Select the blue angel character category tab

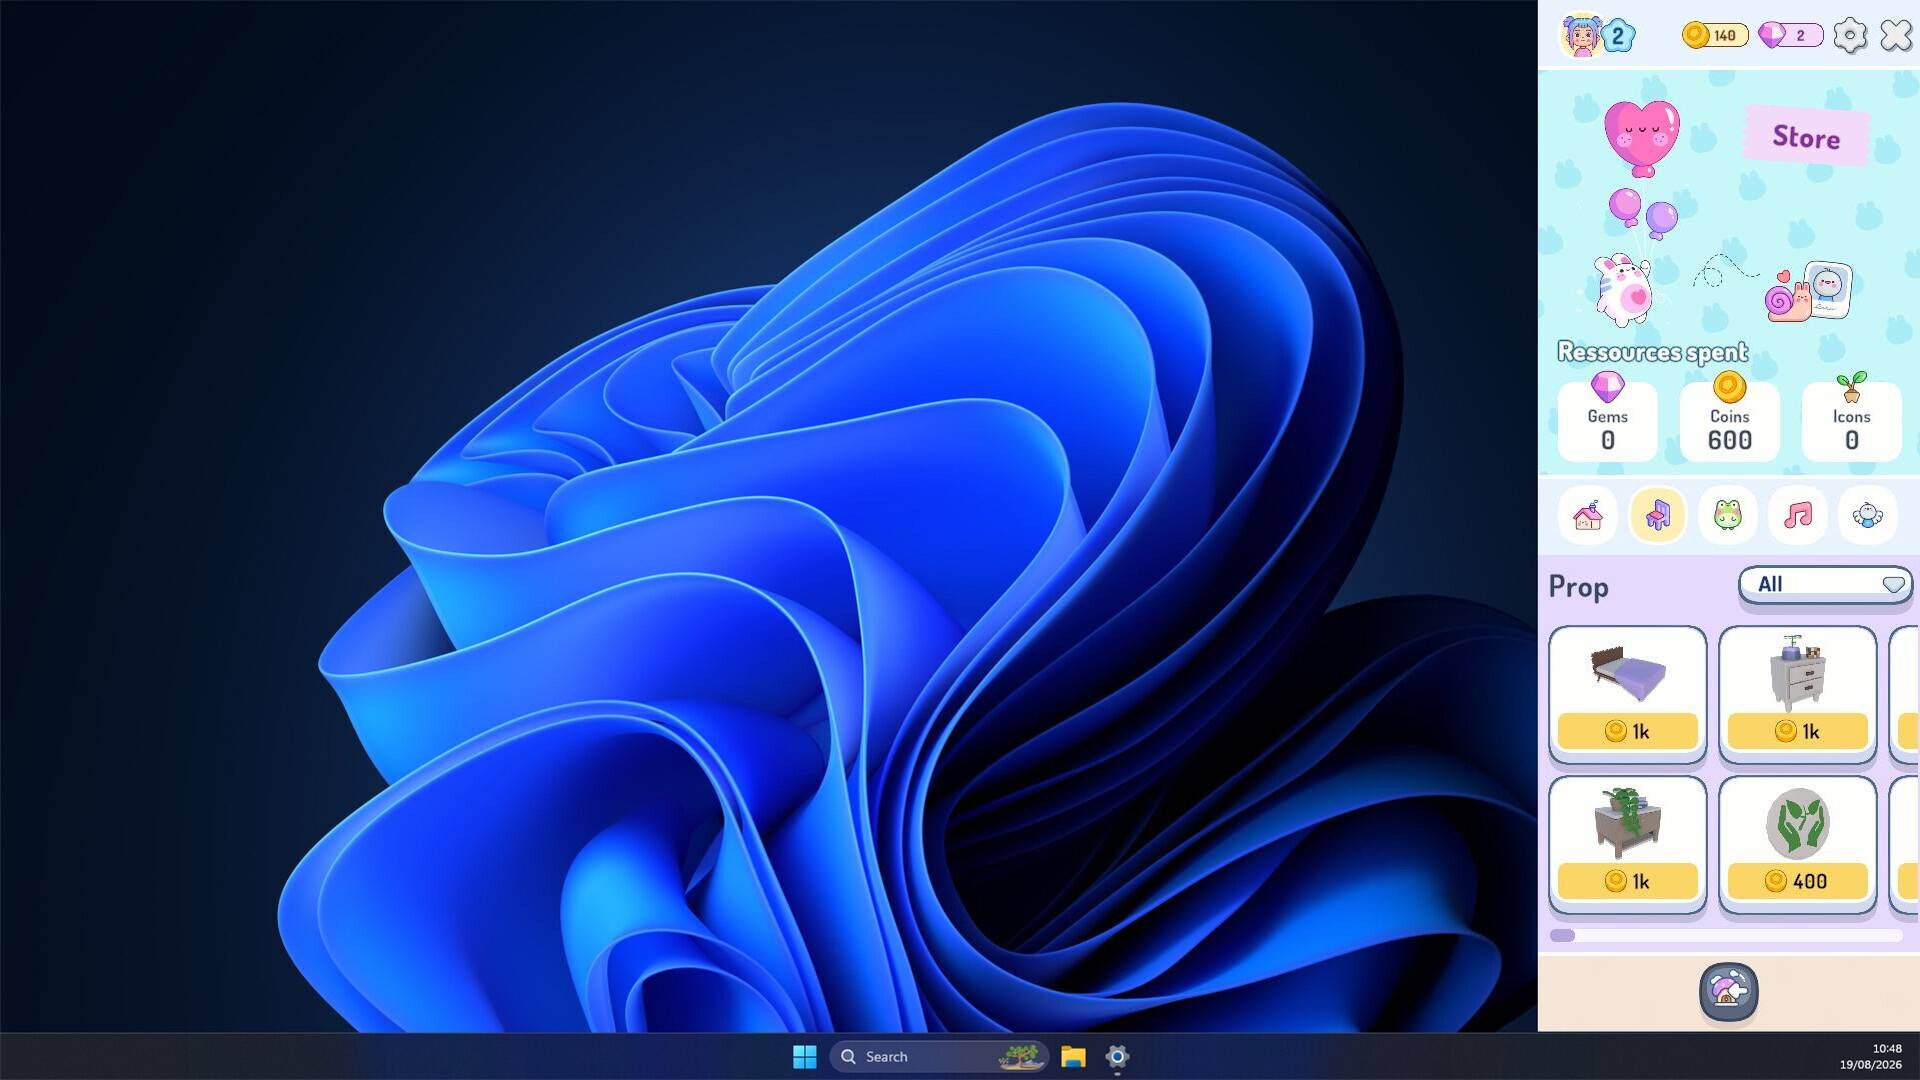coord(1868,515)
